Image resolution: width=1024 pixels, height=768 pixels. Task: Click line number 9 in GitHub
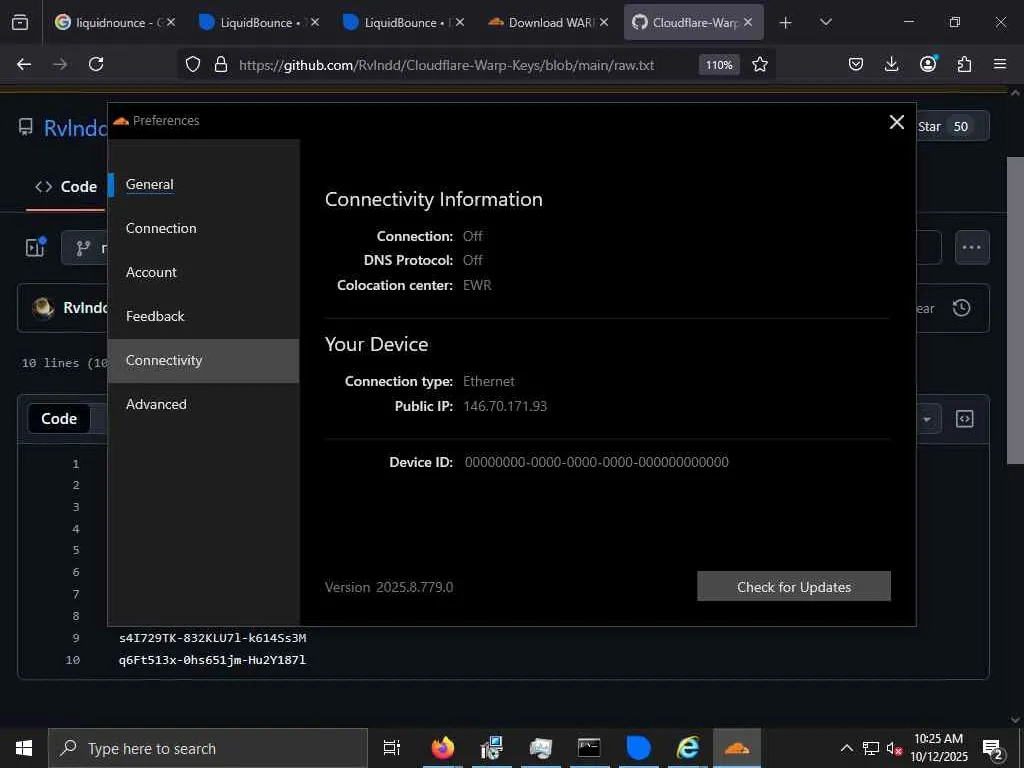point(76,638)
